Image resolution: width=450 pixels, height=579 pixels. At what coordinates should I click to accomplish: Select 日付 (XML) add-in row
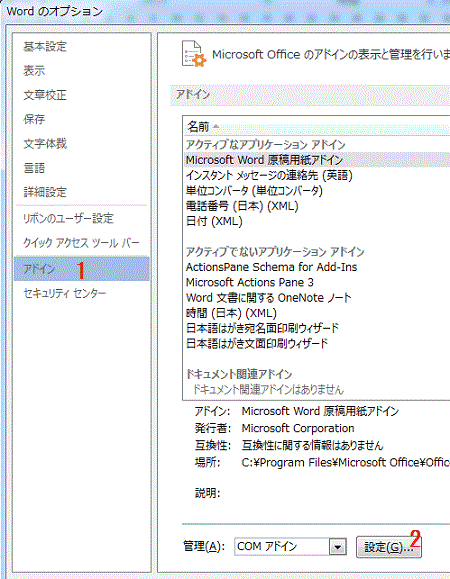coord(214,221)
